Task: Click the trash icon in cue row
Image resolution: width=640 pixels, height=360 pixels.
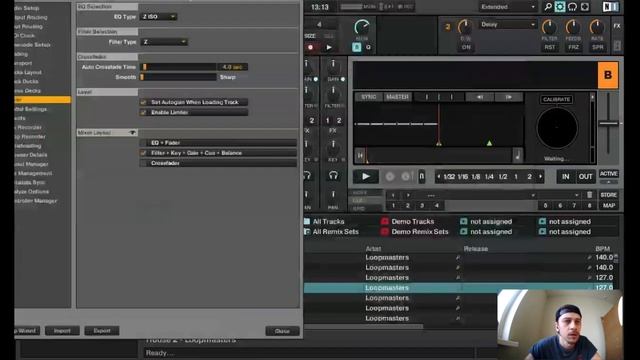Action: 589,195
